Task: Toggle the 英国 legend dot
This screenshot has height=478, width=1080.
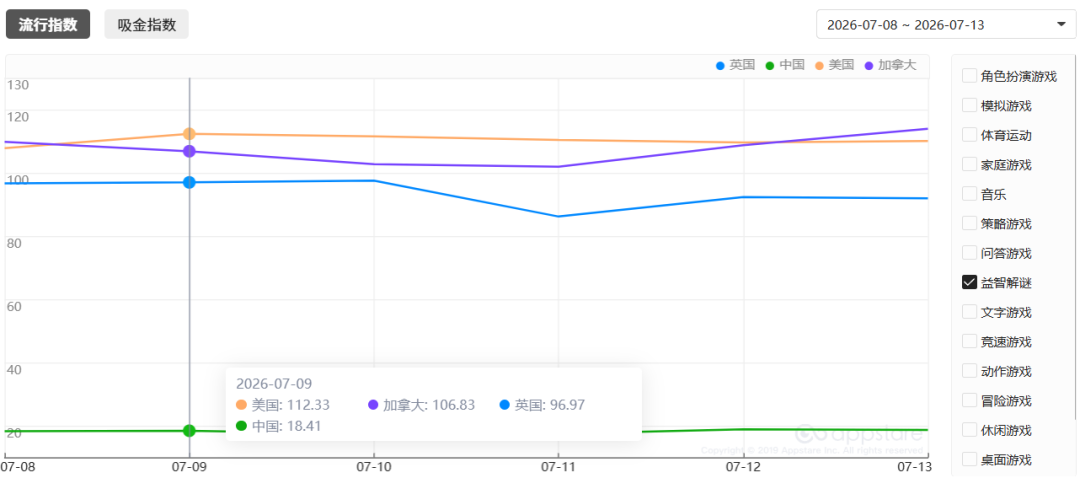Action: click(720, 65)
